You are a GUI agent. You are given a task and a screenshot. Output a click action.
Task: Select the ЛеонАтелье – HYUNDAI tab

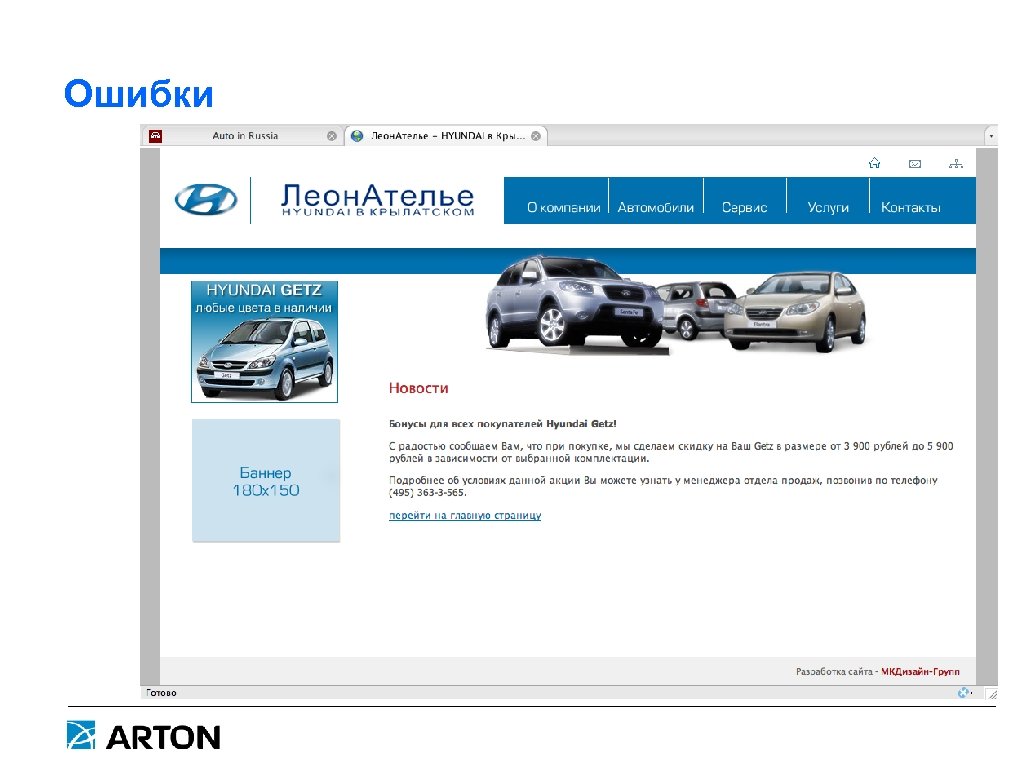[x=447, y=136]
